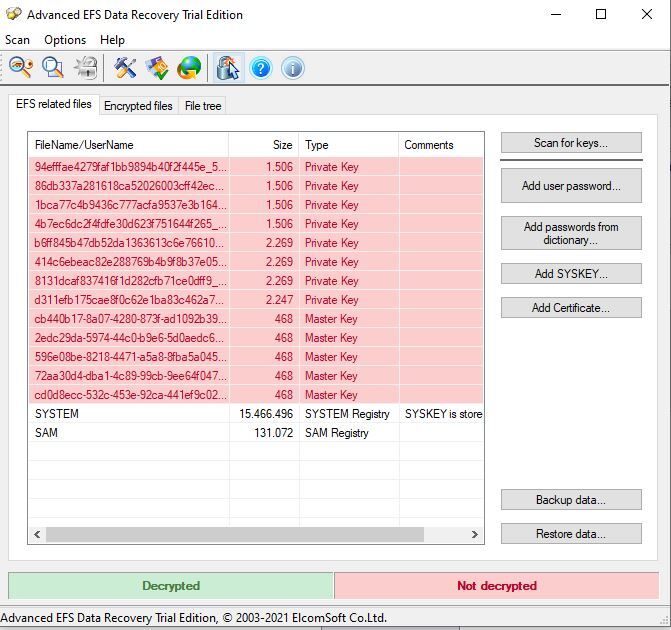This screenshot has height=630, width=671.
Task: Select the row b6ff845b47db52da1363613c6e76610...
Action: pos(256,243)
